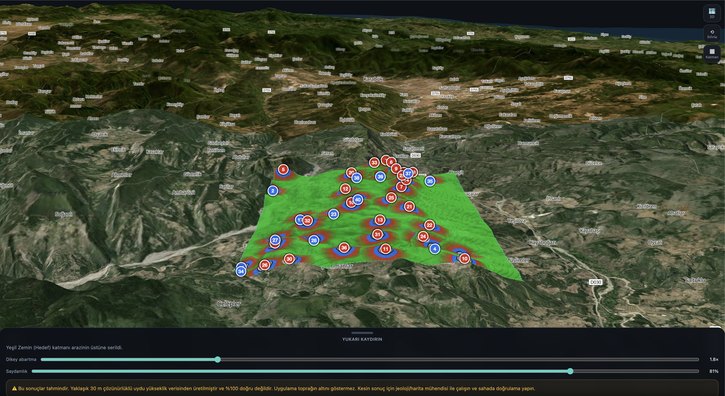Image resolution: width=725 pixels, height=396 pixels.
Task: Select blue marker 28
Action: [314, 240]
